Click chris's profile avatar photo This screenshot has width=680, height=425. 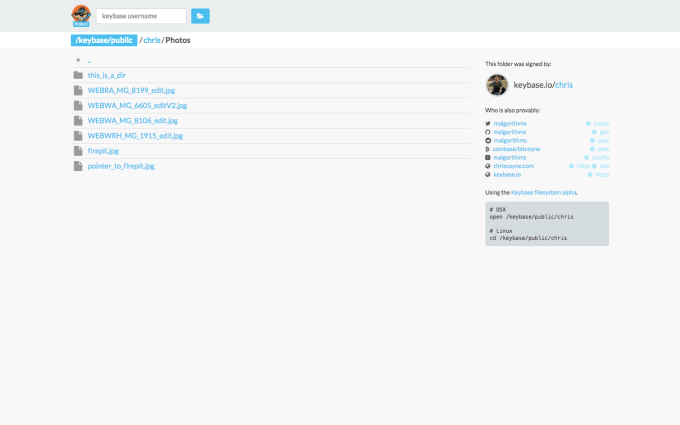tap(497, 85)
